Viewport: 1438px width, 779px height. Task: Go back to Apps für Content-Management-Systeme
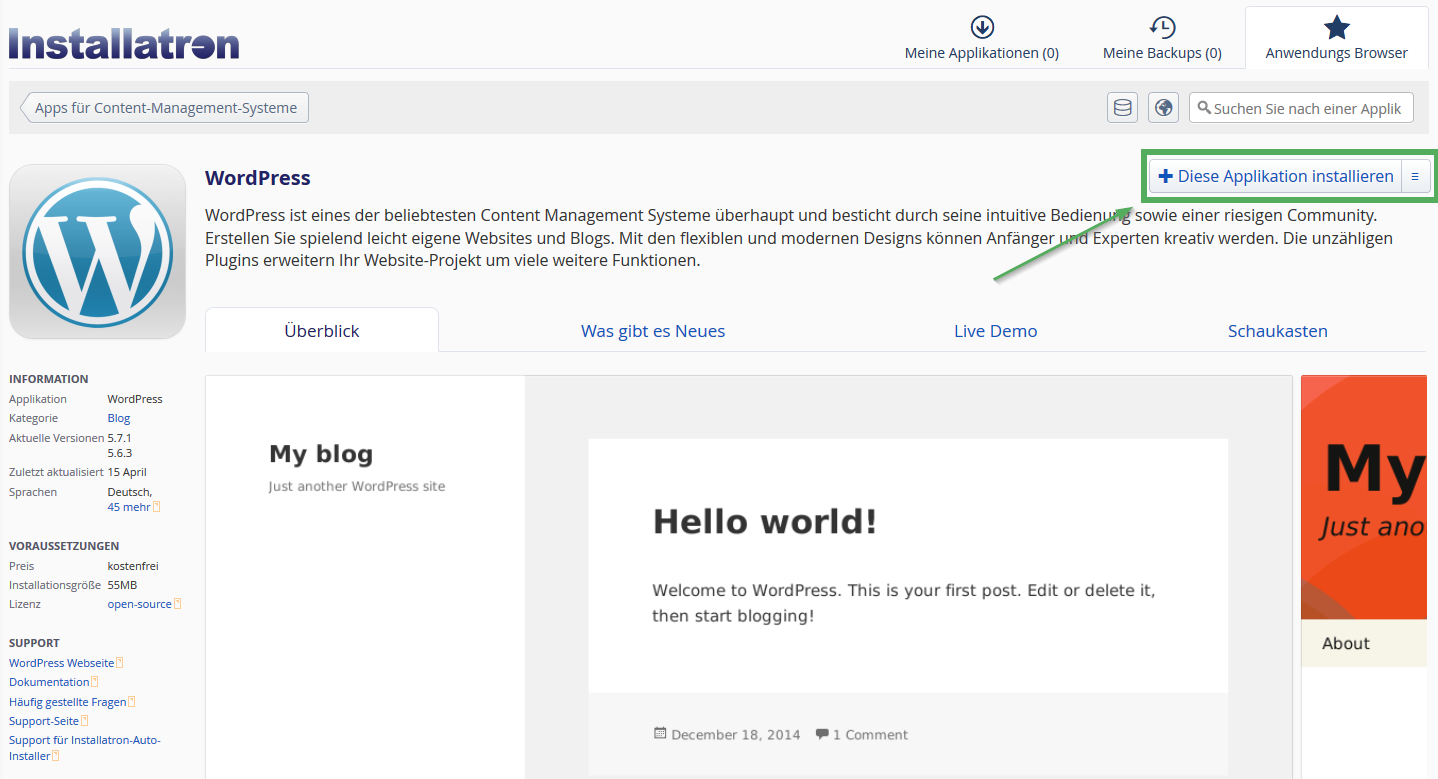pyautogui.click(x=165, y=108)
